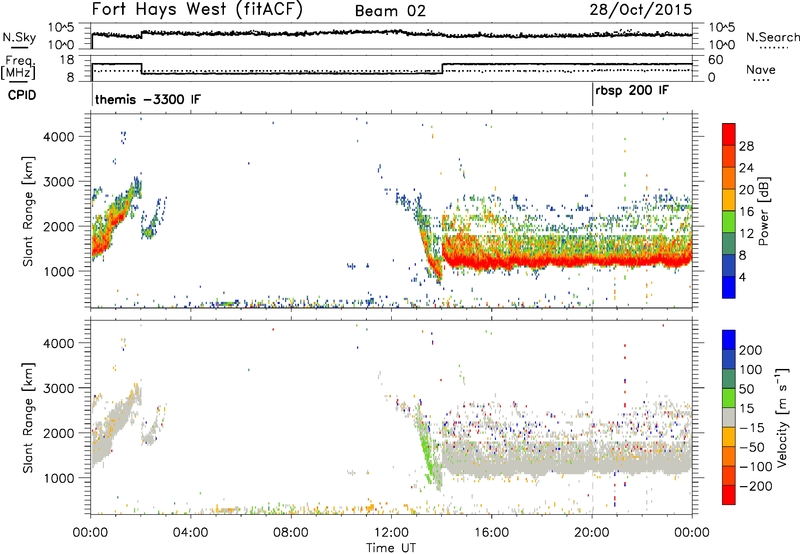Click the '12:00' time tick label
The height and width of the screenshot is (554, 800).
[x=391, y=533]
